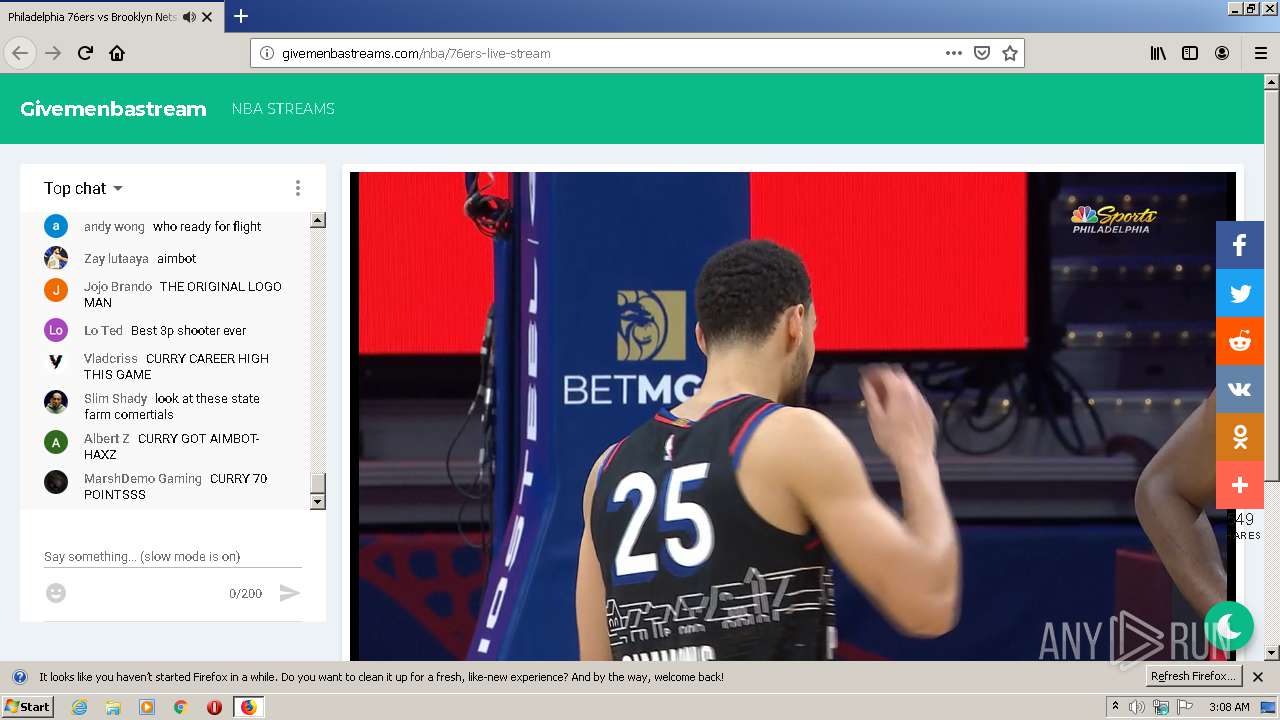This screenshot has height=720, width=1280.
Task: Share on Odnoklassniki
Action: [1240, 437]
